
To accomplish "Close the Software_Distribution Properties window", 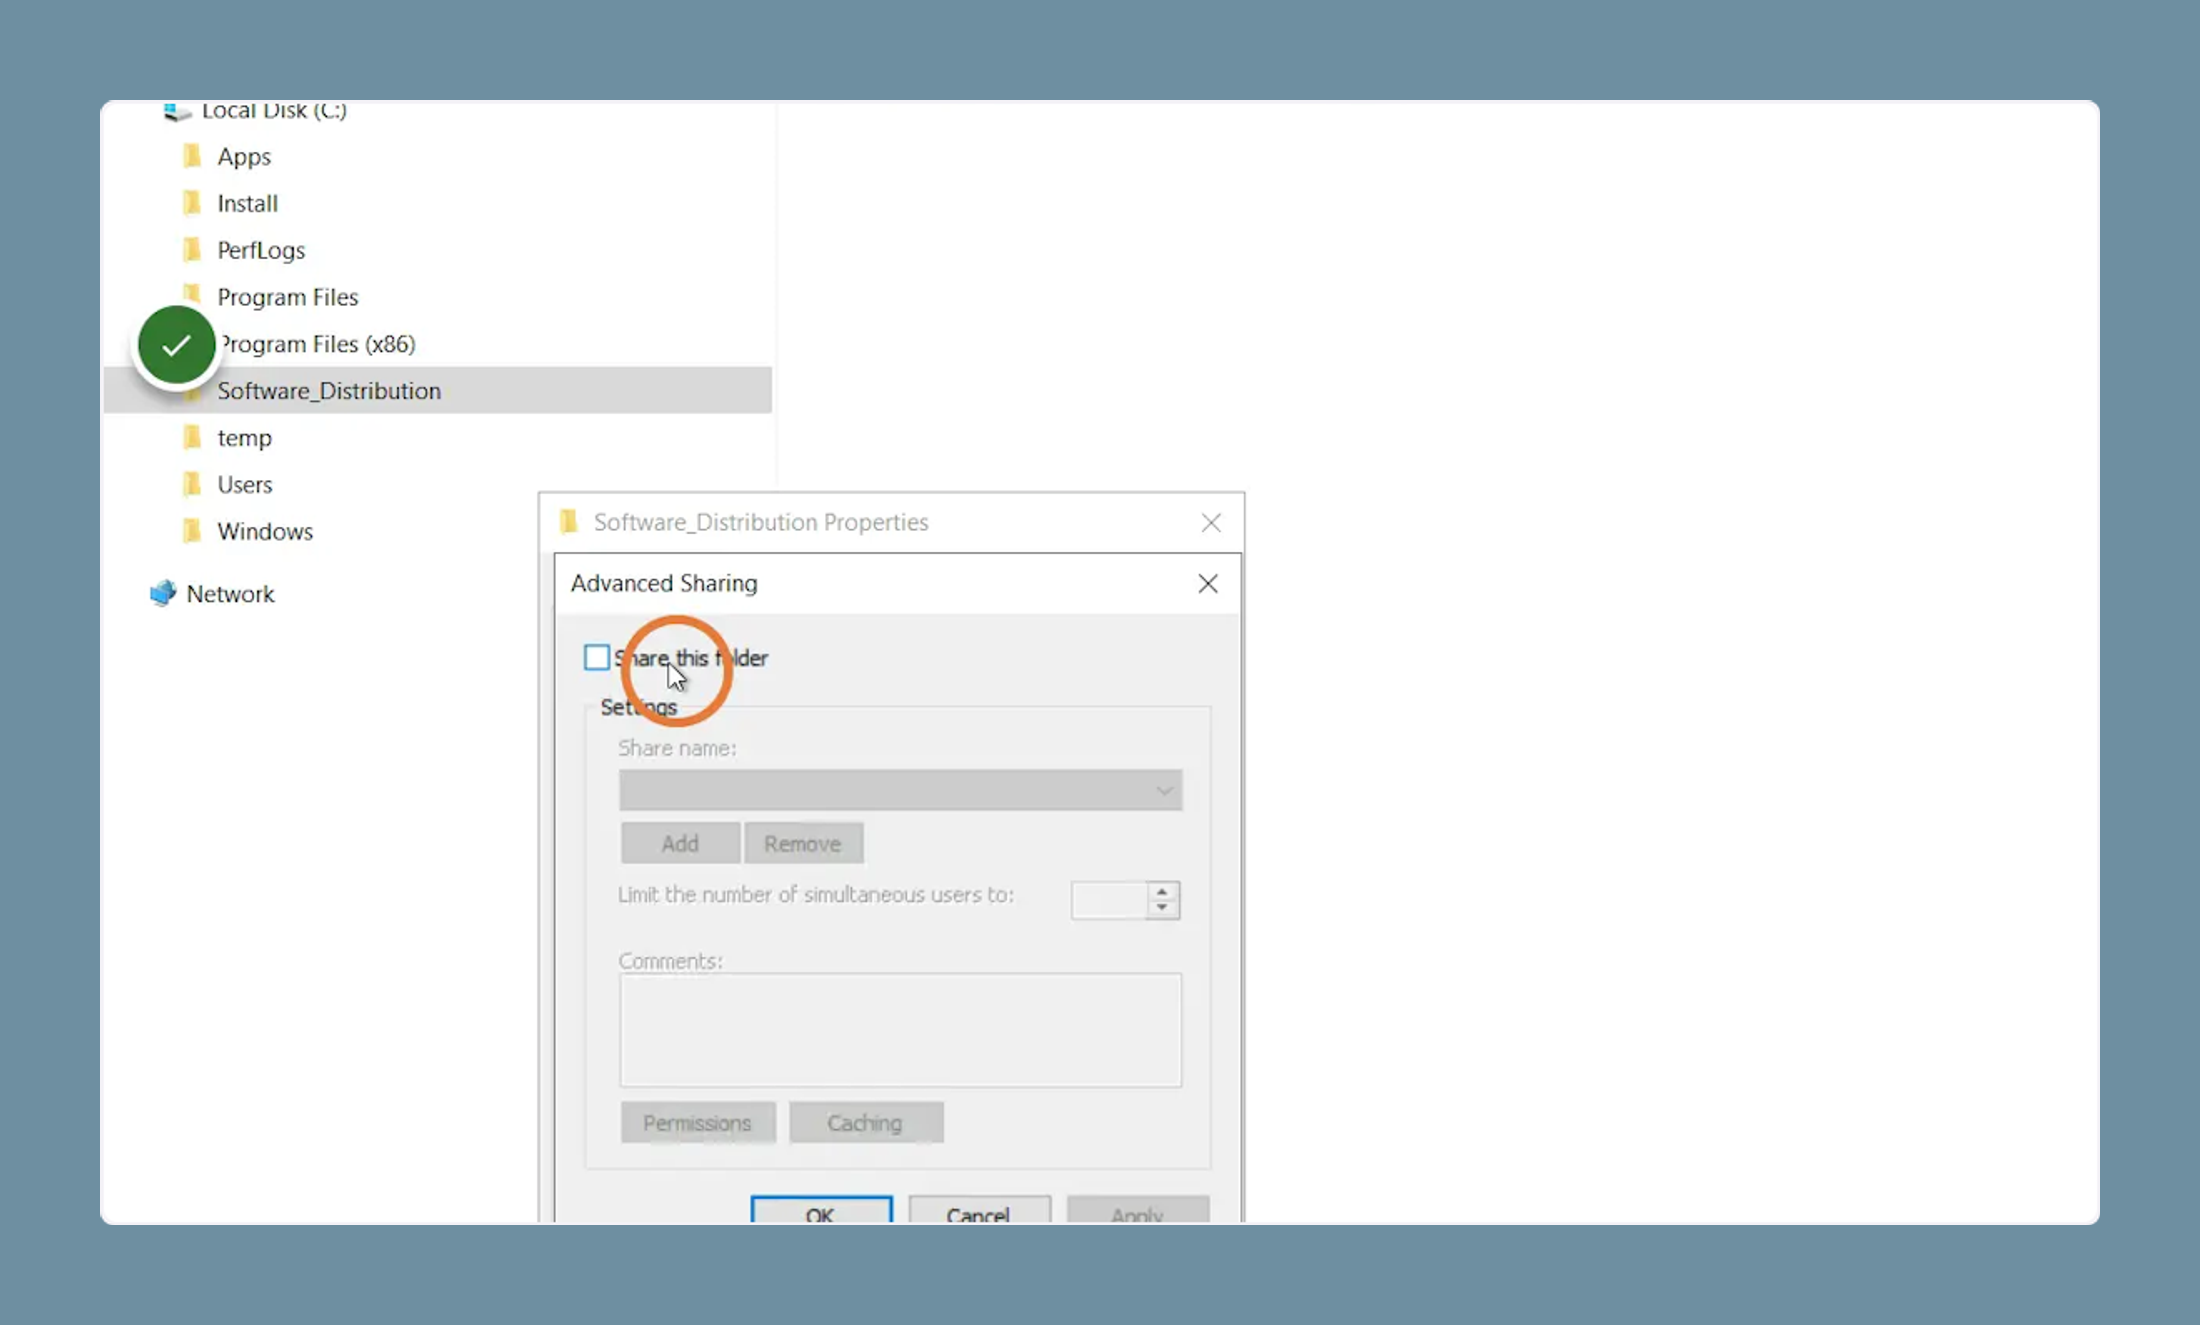I will (1211, 522).
